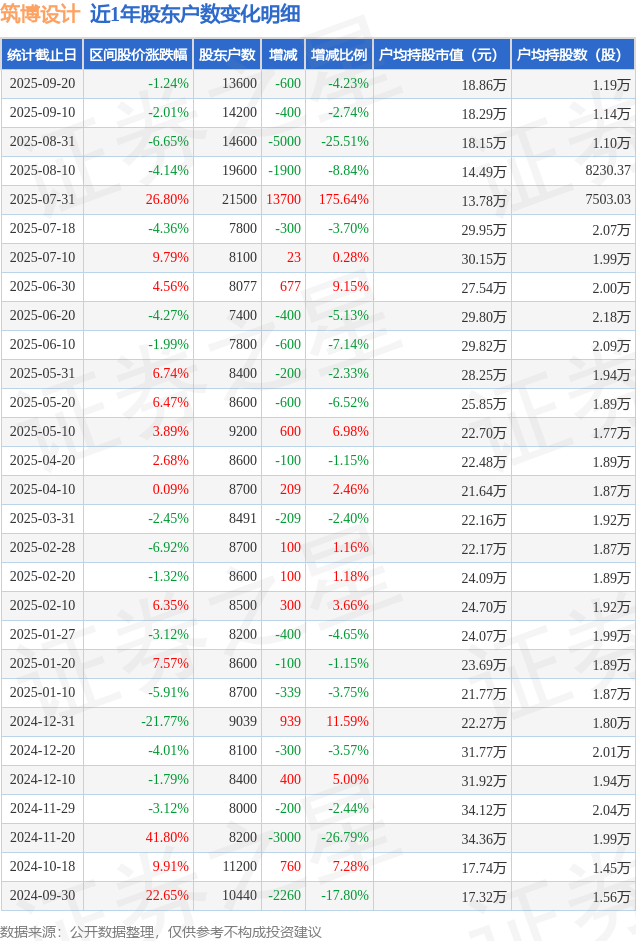This screenshot has height=941, width=636.
Task: Select the 统计截止日 column header
Action: pyautogui.click(x=41, y=55)
